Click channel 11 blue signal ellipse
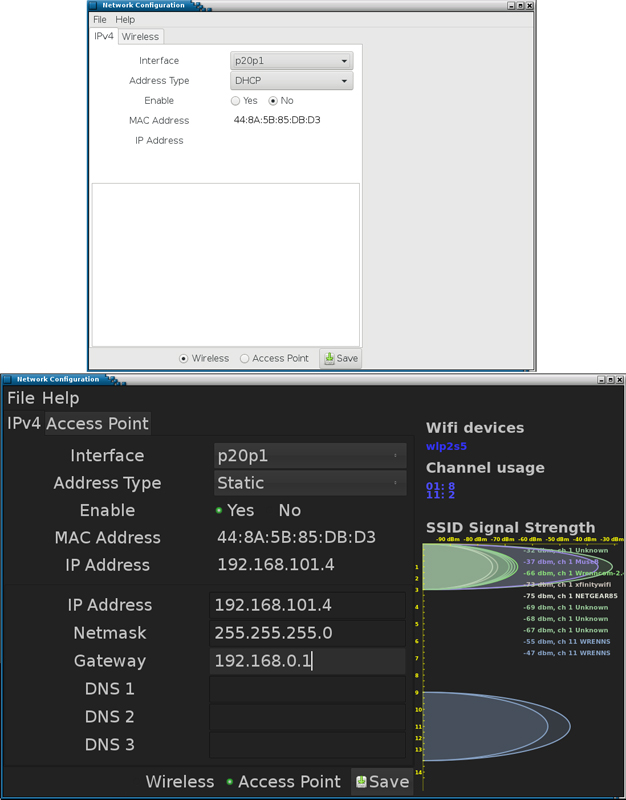This screenshot has height=800, width=626. tap(496, 727)
